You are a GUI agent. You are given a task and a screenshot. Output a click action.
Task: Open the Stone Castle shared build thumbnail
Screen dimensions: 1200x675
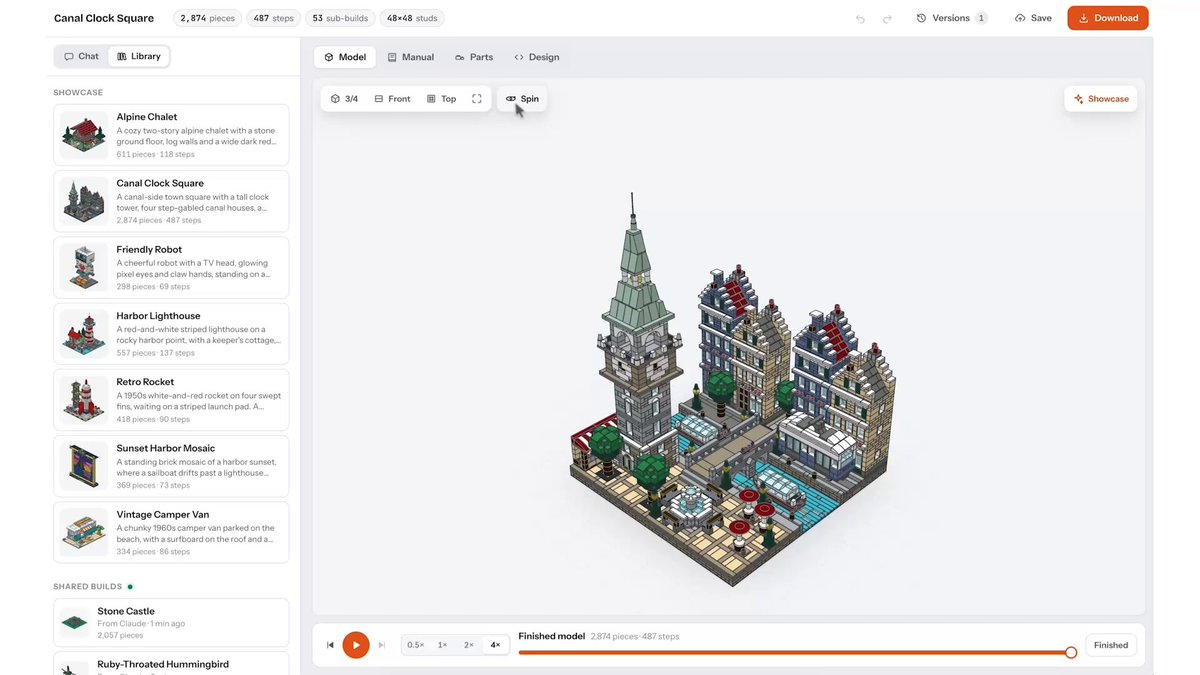point(75,622)
